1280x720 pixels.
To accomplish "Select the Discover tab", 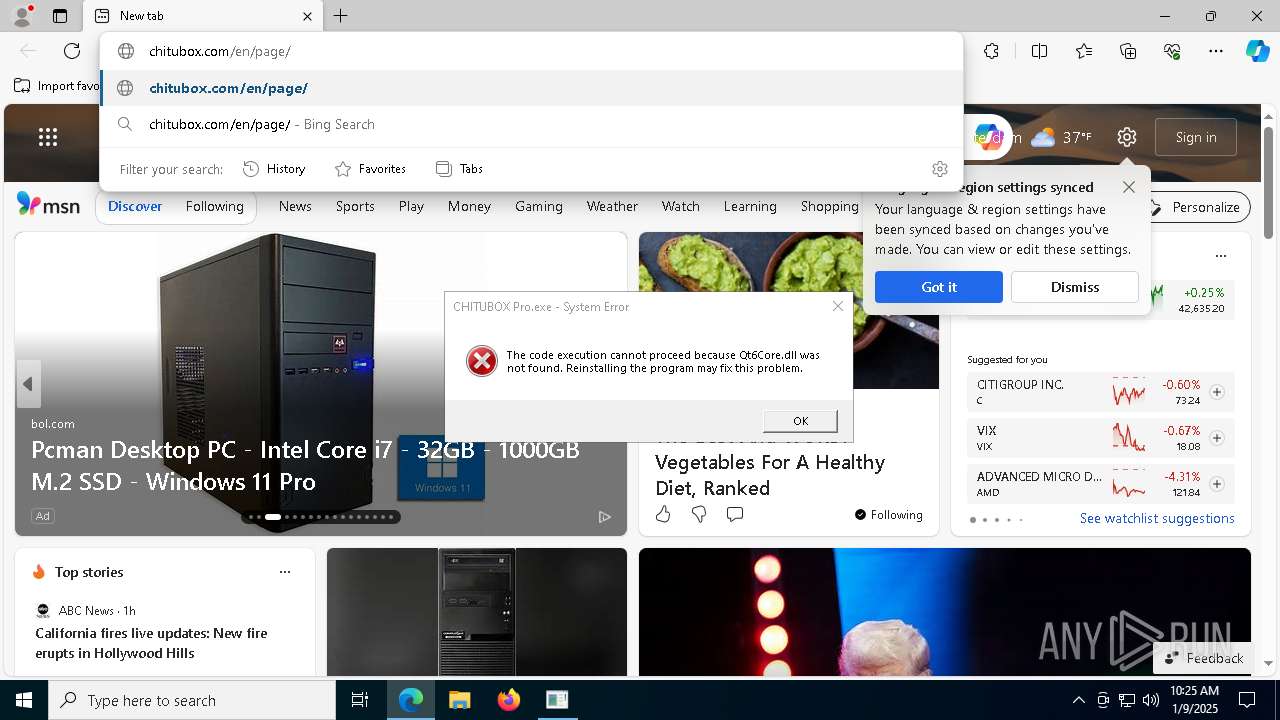I will point(135,206).
